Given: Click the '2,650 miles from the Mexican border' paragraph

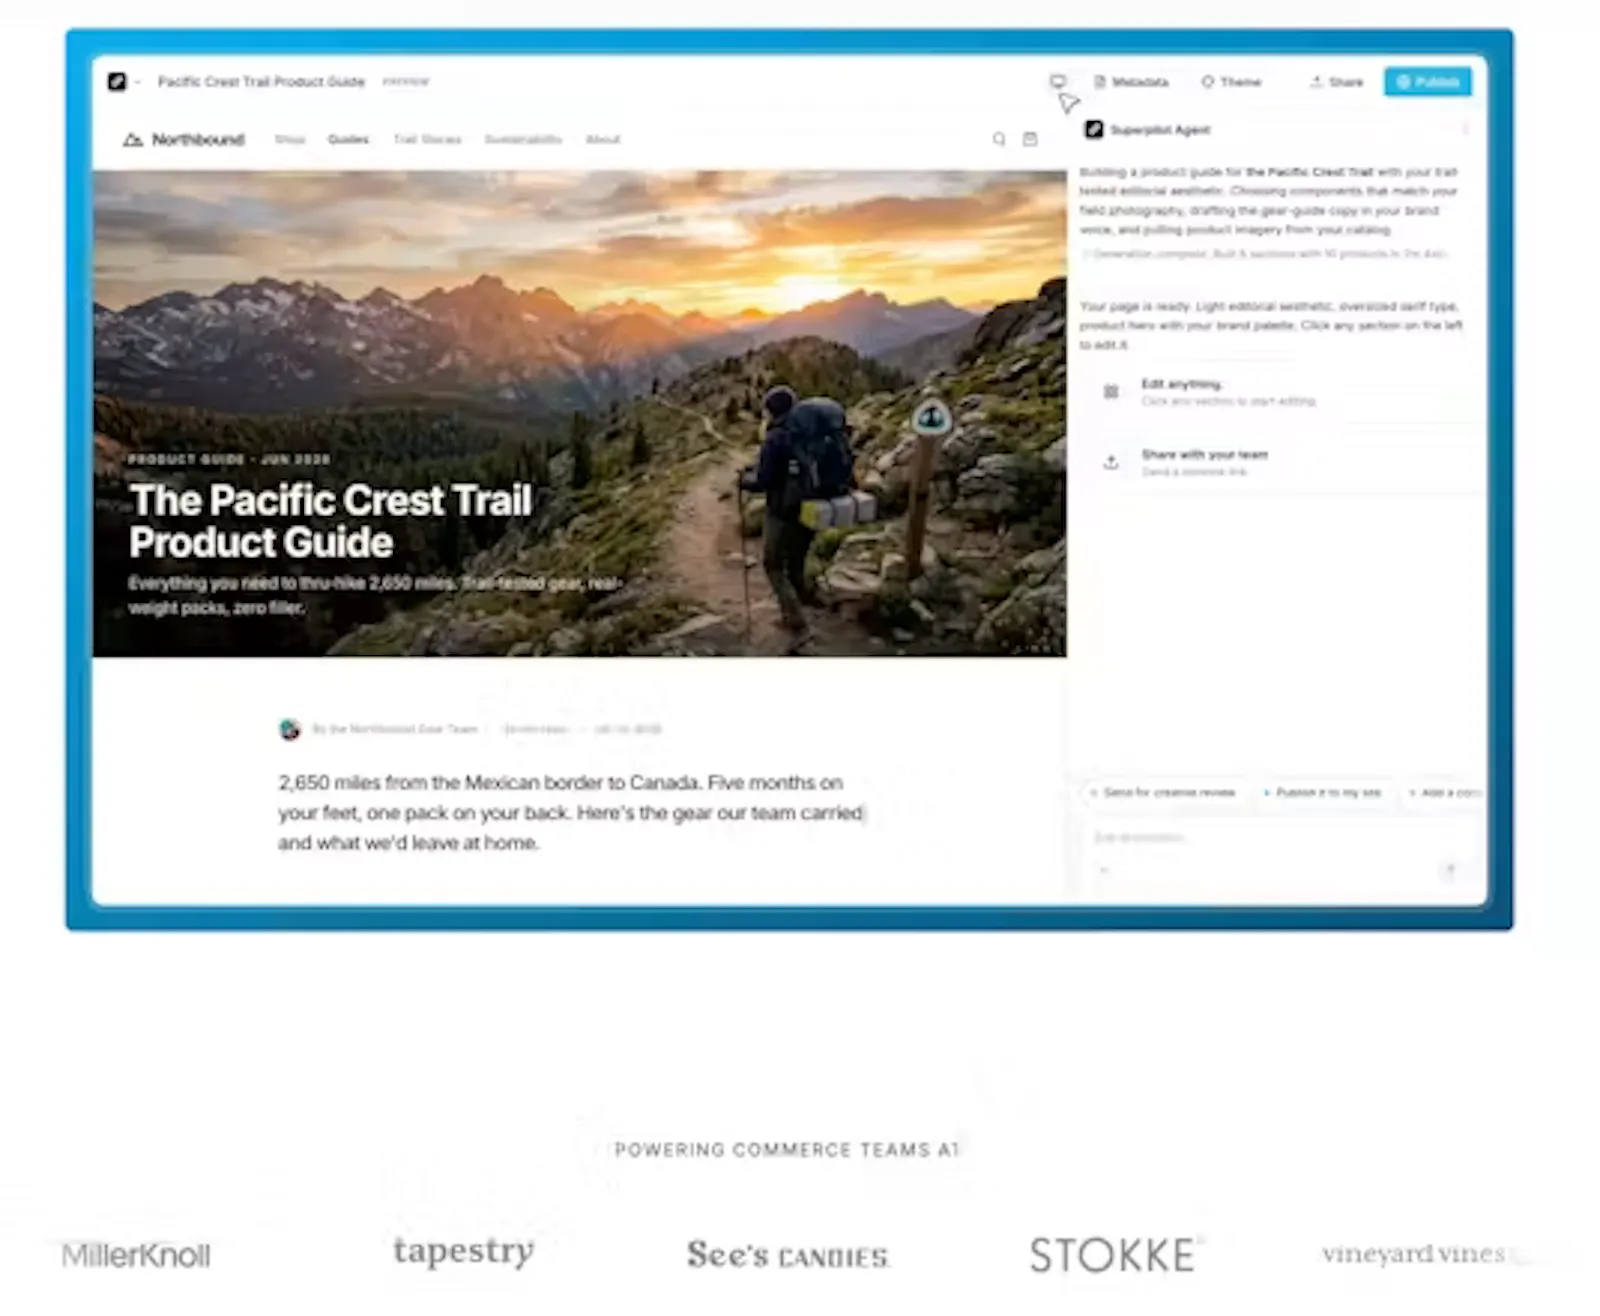Looking at the screenshot, I should [570, 813].
